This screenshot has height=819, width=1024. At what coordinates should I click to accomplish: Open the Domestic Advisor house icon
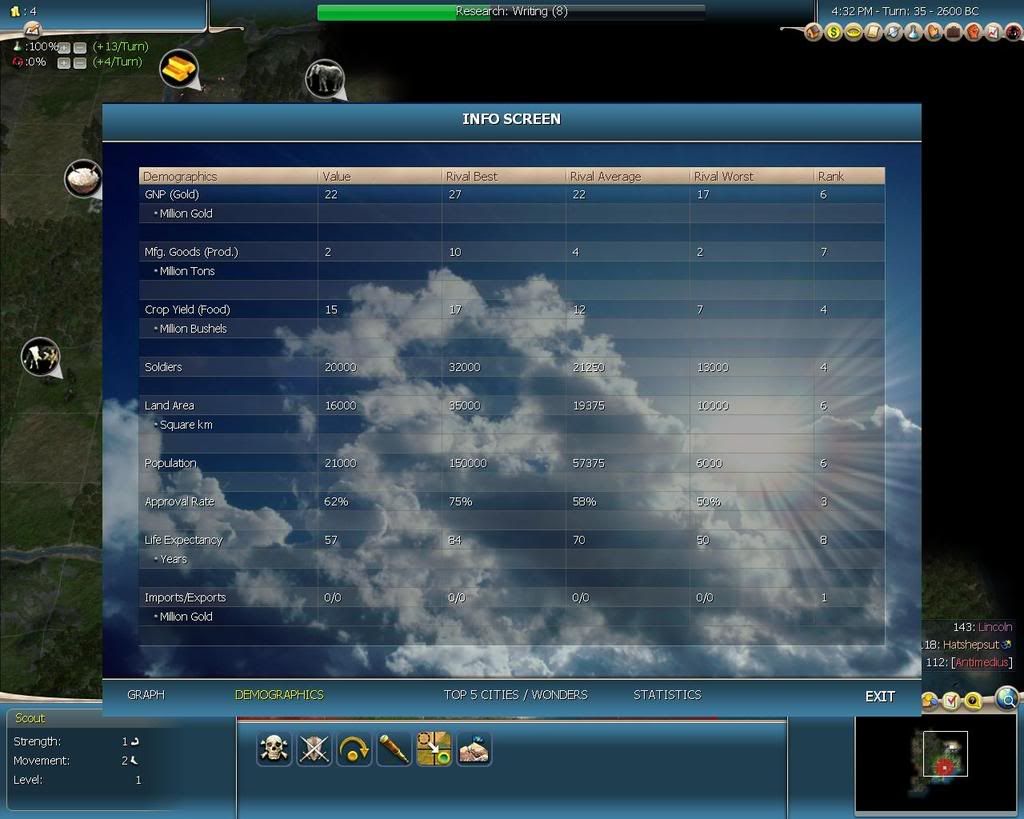pyautogui.click(x=813, y=31)
